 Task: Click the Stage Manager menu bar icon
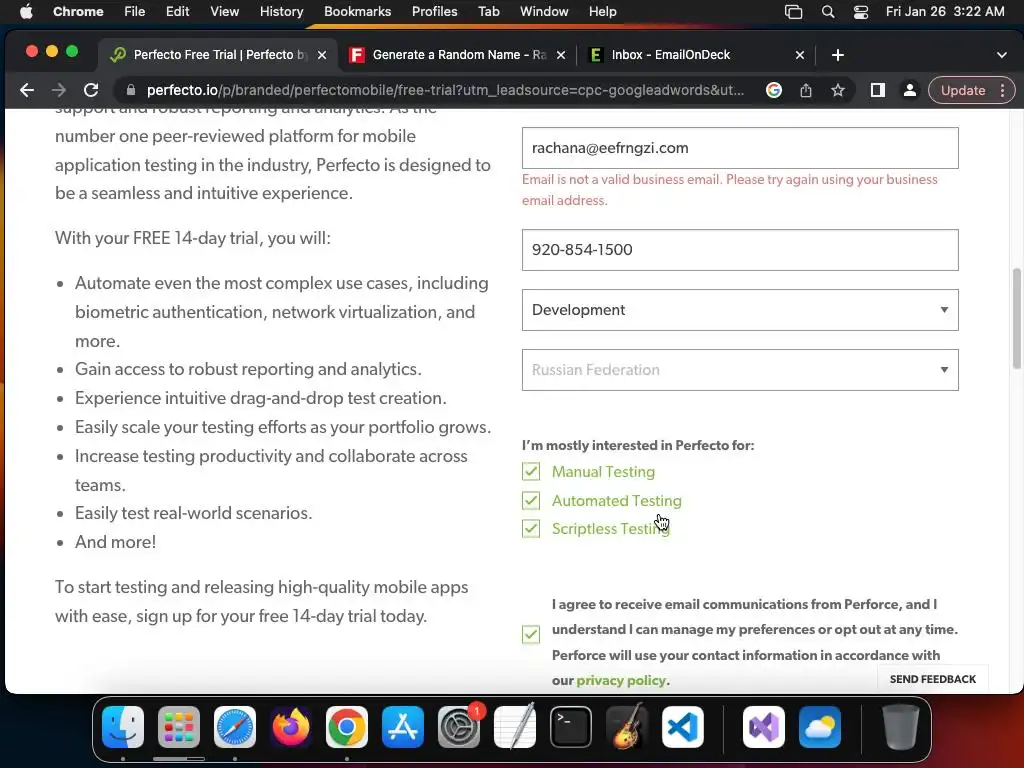click(x=793, y=12)
